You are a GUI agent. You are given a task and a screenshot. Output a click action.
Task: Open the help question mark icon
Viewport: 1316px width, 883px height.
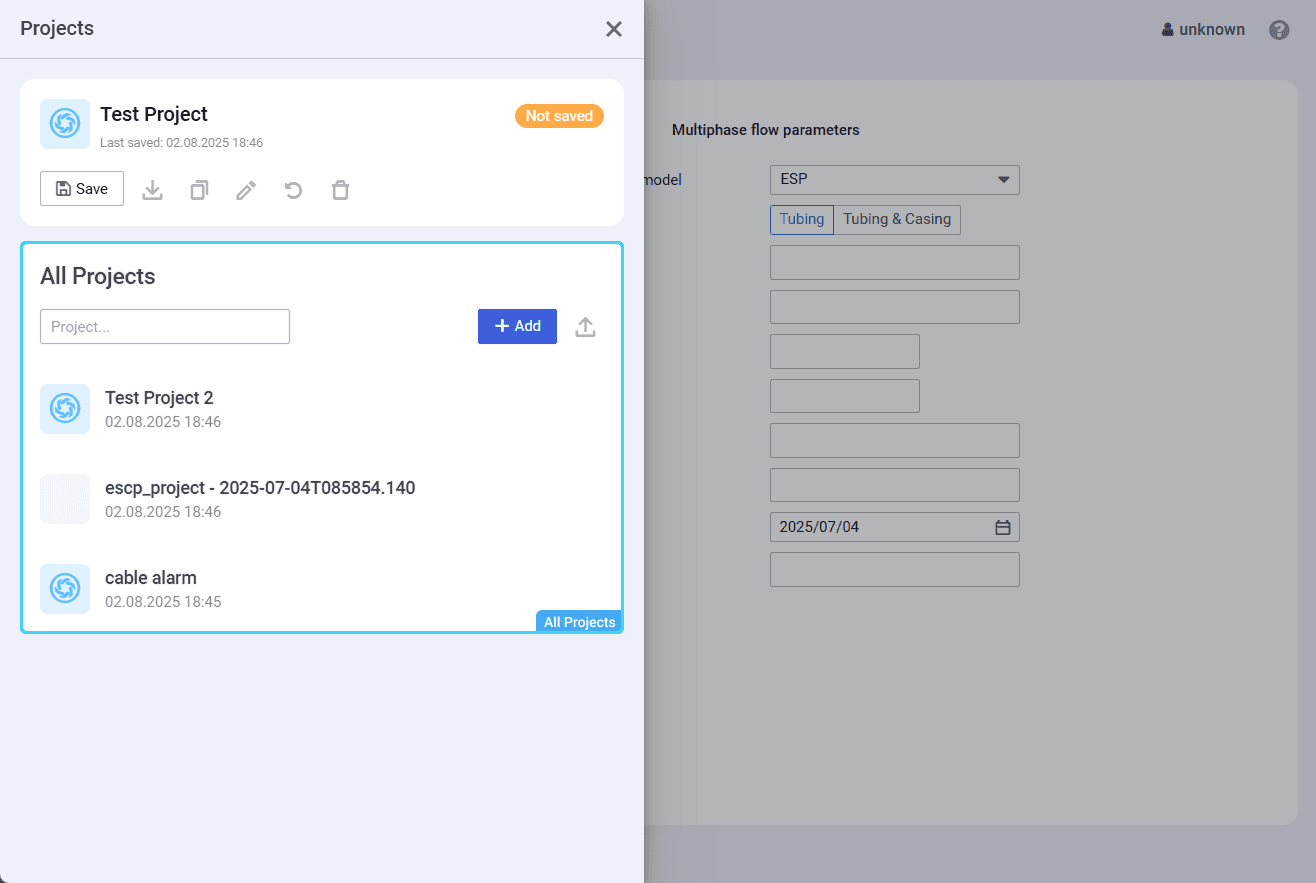click(x=1279, y=30)
